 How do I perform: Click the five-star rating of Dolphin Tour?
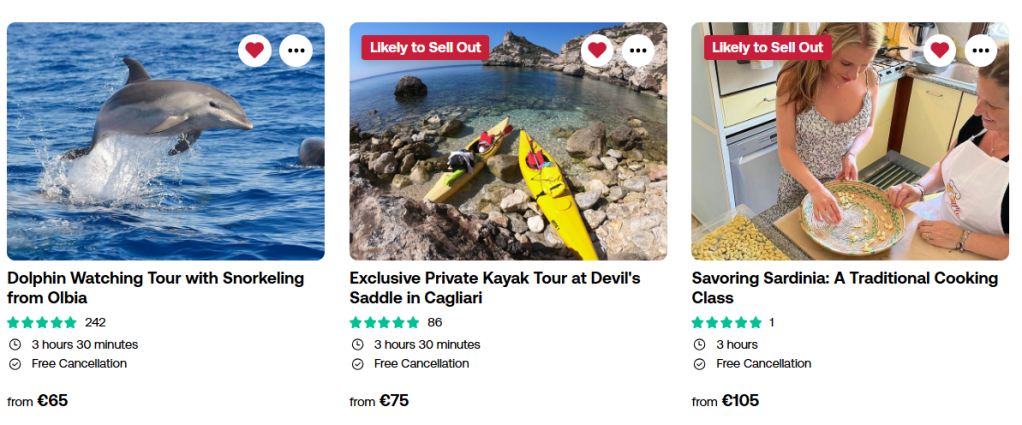[x=42, y=323]
